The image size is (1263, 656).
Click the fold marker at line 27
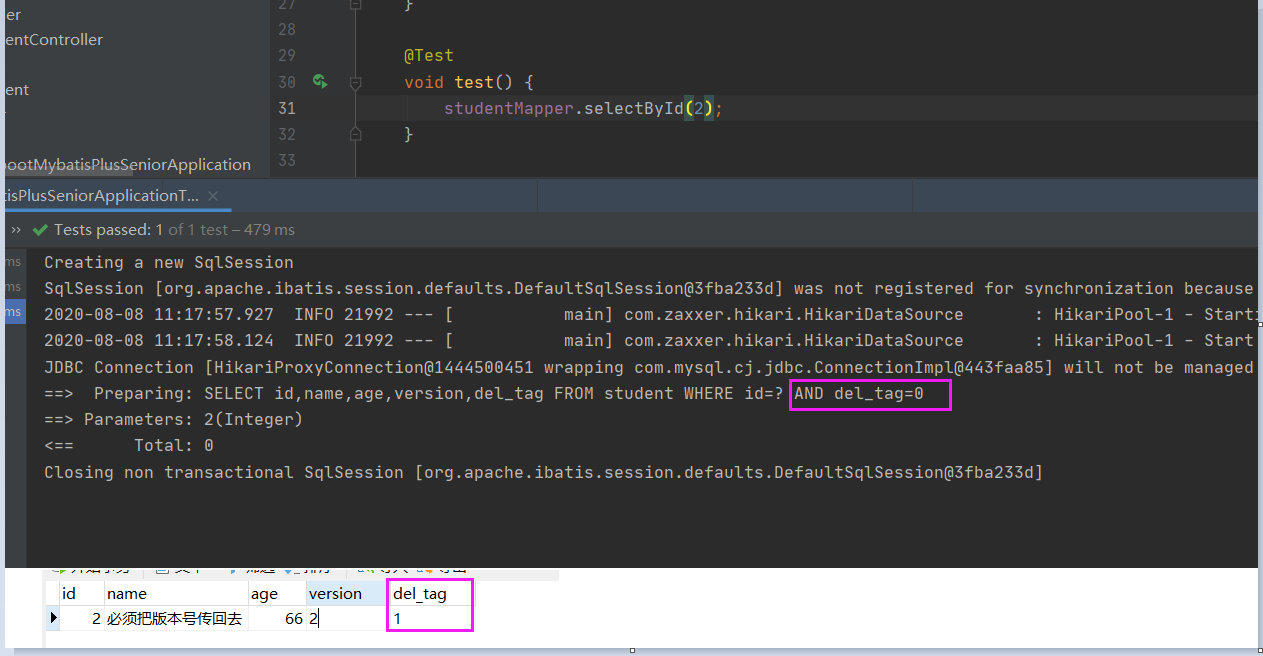[355, 5]
